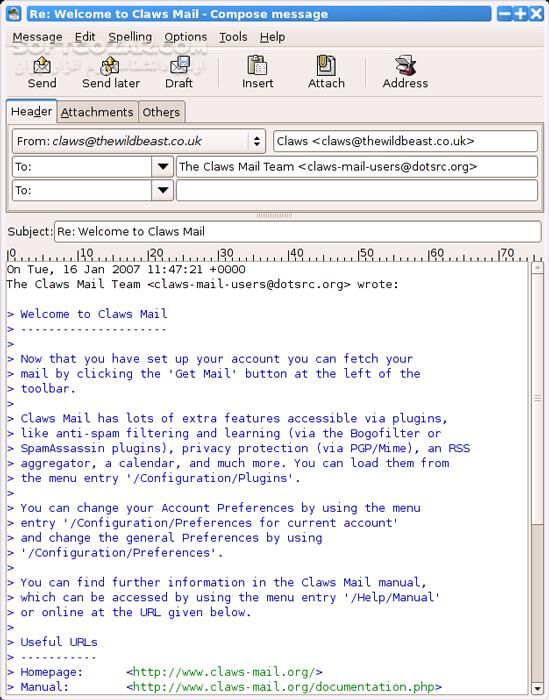Screen dimensions: 549x700
Task: Click the quoted word 'toolbar.'
Action: (48, 388)
